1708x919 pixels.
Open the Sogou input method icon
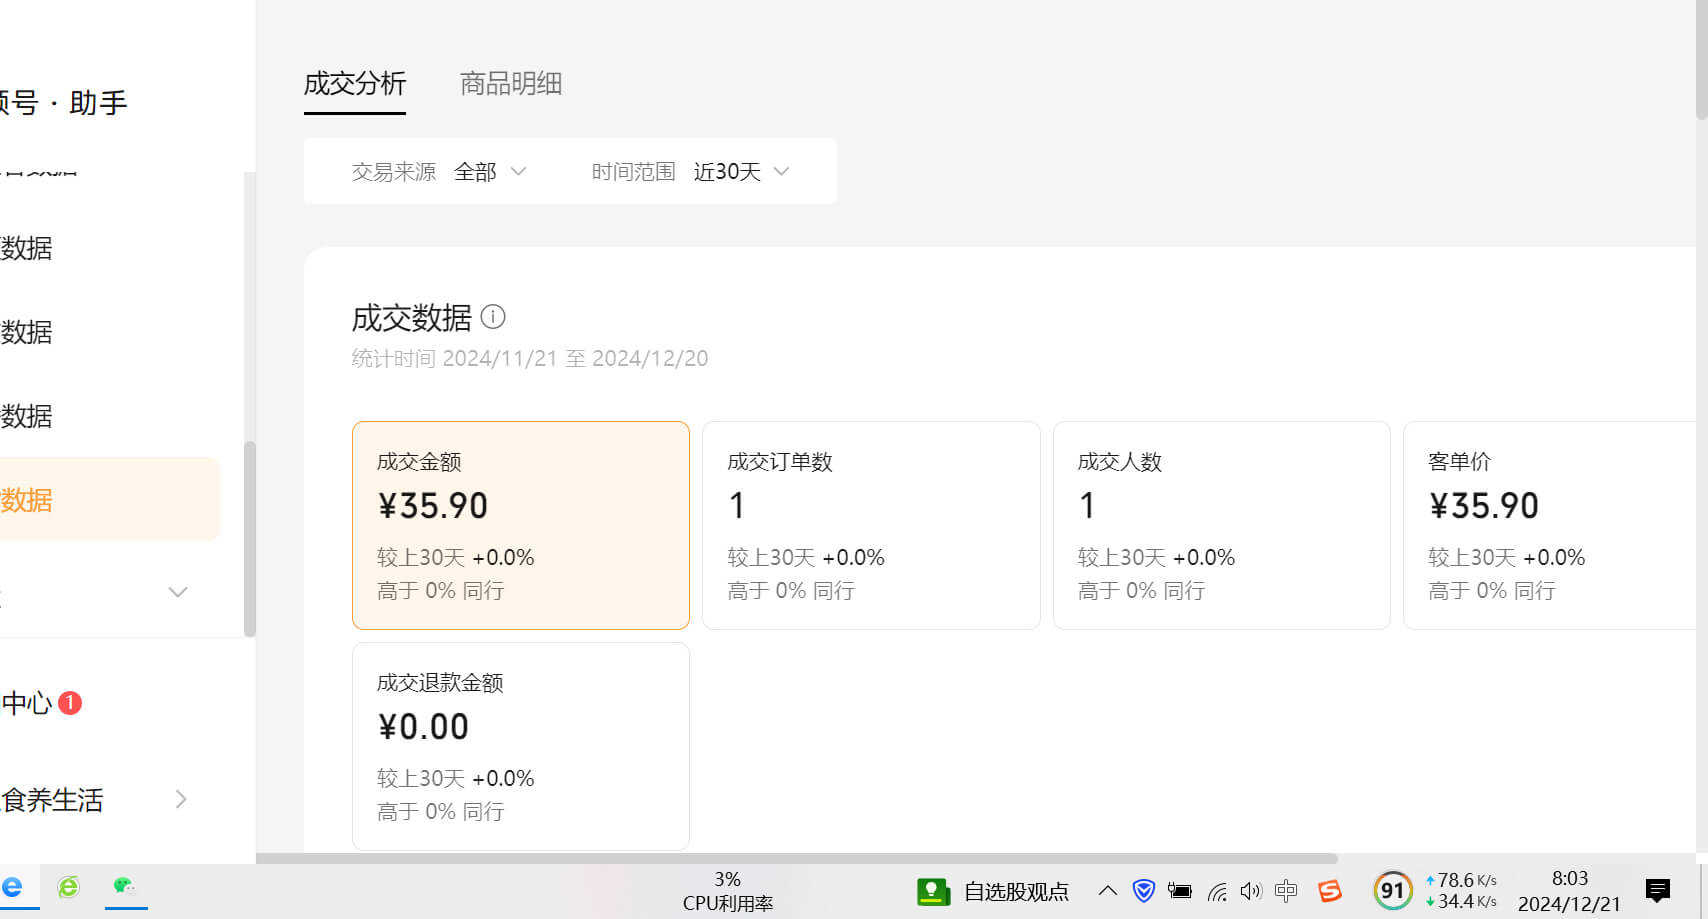click(x=1330, y=890)
